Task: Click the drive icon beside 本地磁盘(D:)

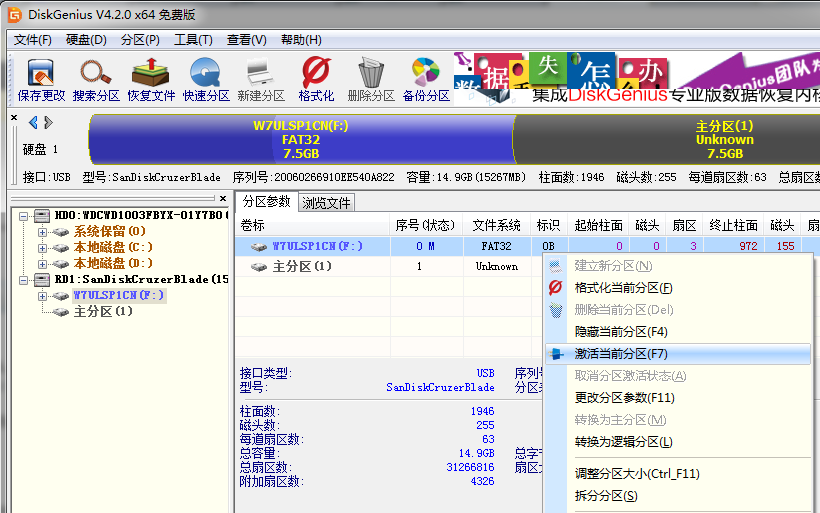Action: click(61, 264)
